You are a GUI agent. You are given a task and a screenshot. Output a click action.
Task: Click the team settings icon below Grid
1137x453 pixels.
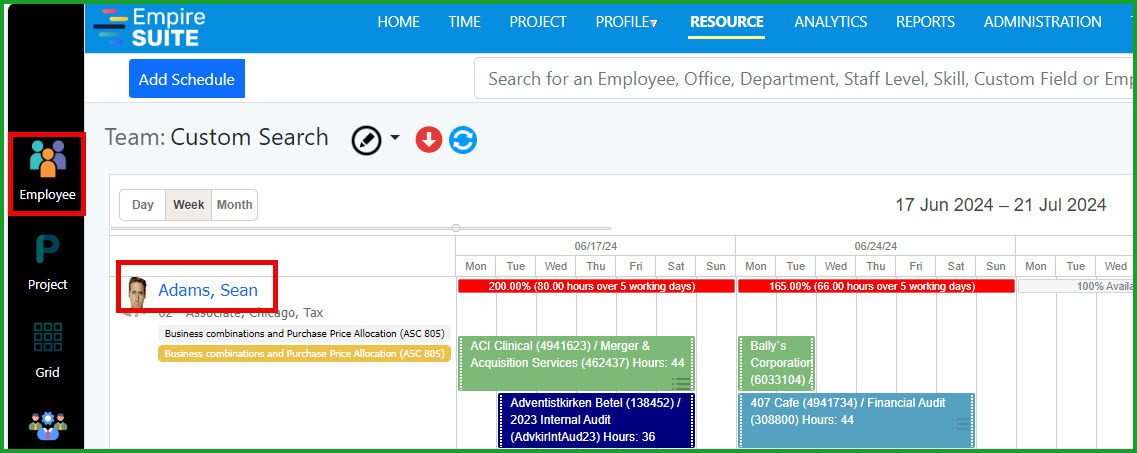(x=47, y=426)
